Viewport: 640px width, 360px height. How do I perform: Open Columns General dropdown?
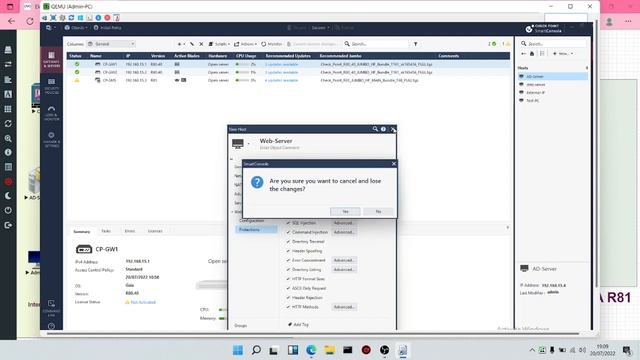click(111, 44)
